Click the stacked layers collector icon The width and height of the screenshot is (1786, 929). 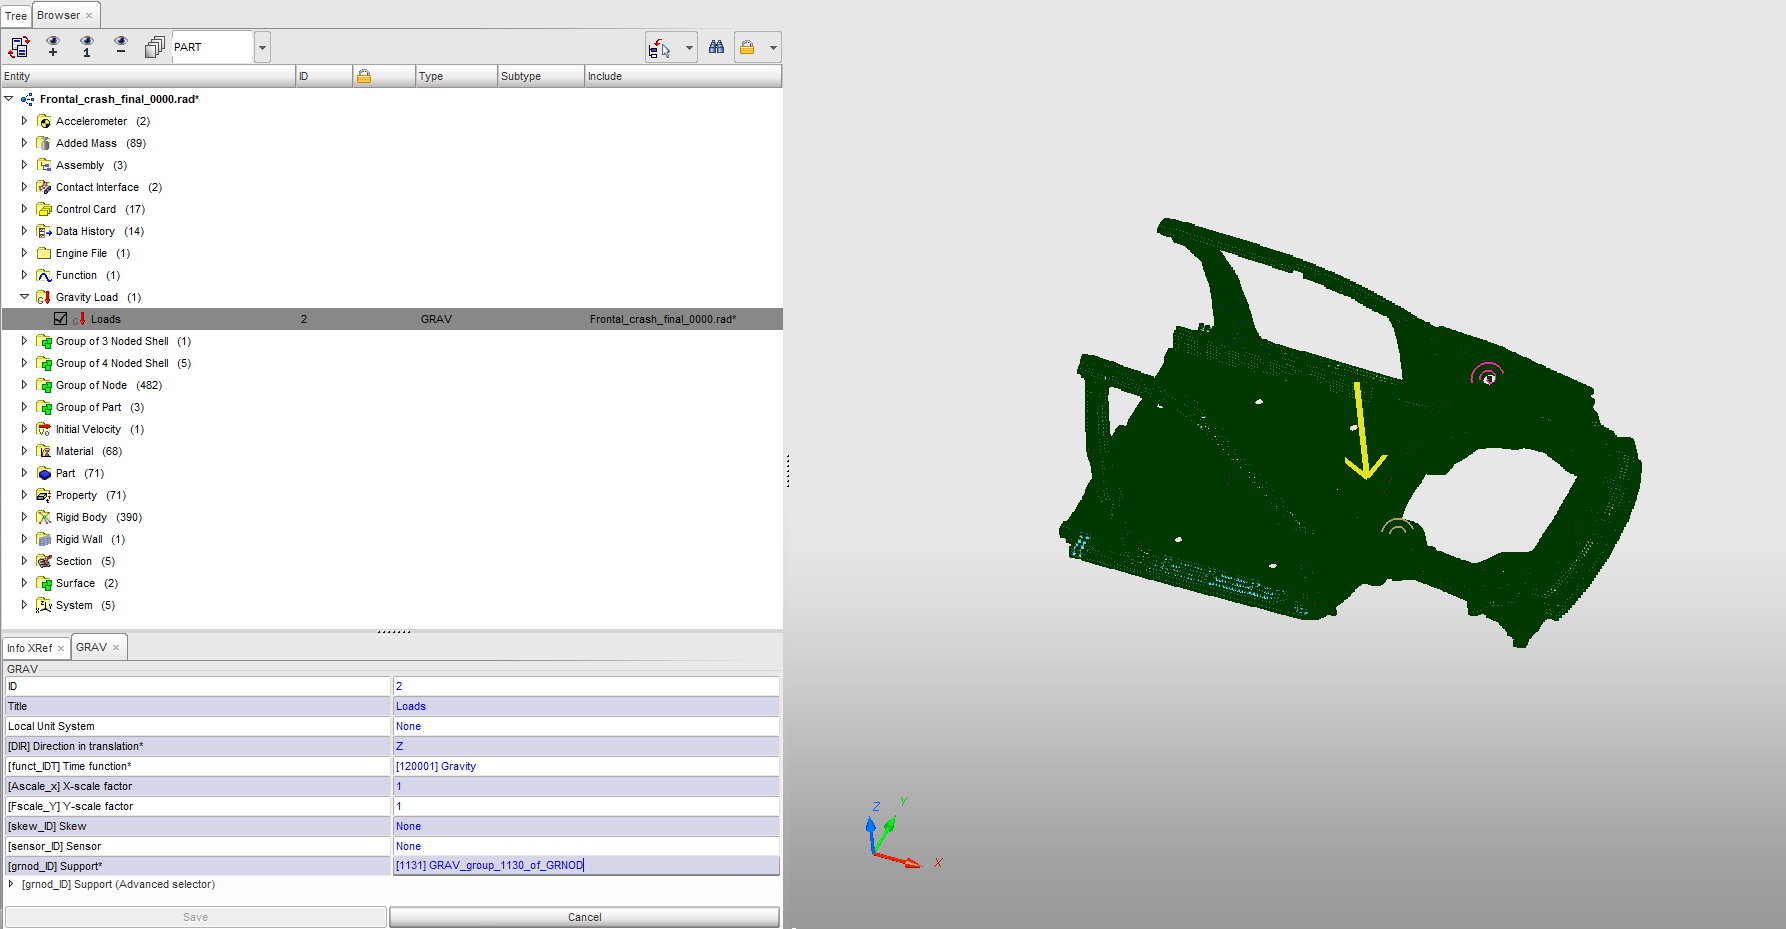pos(155,46)
